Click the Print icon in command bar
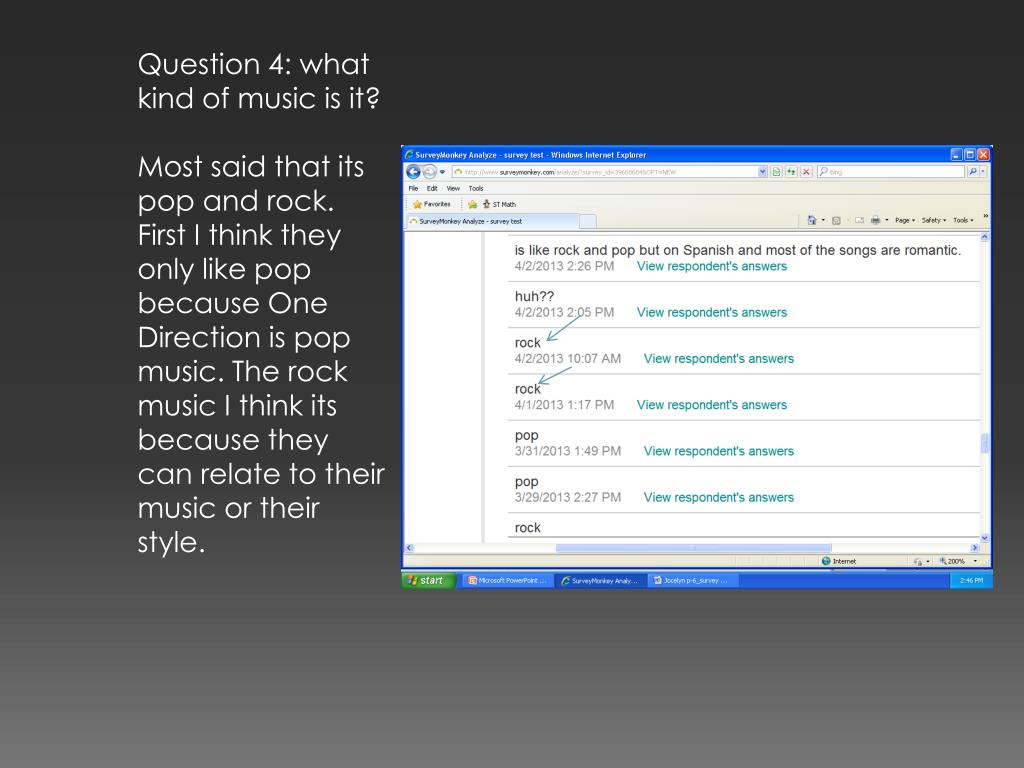Screen dimensions: 1024x768 coord(875,220)
